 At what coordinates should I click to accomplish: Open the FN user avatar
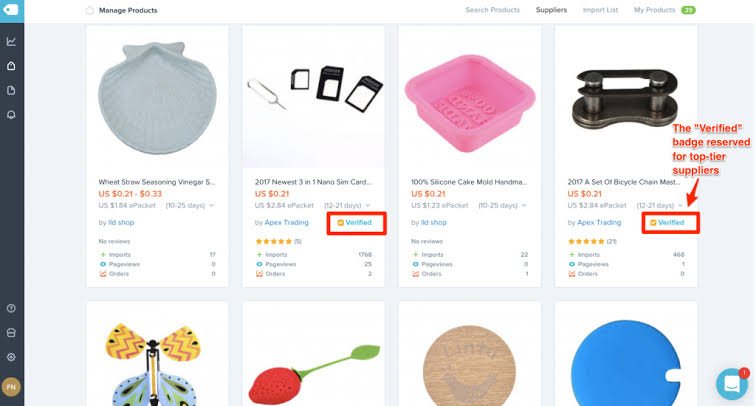click(x=11, y=386)
